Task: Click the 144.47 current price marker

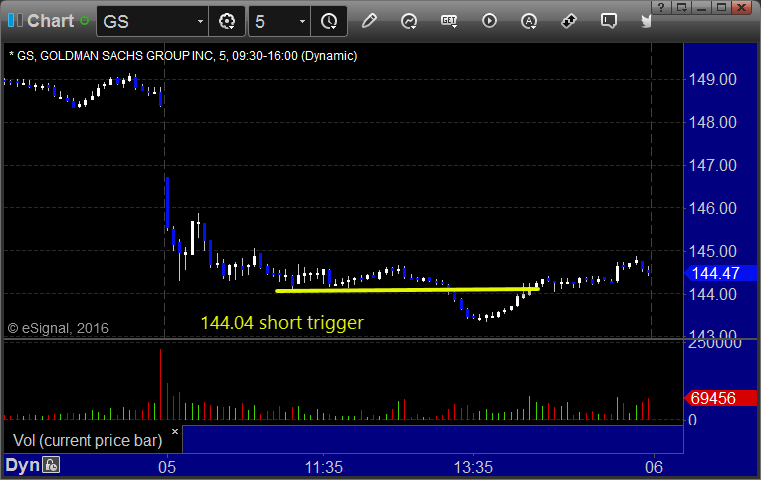Action: [720, 273]
